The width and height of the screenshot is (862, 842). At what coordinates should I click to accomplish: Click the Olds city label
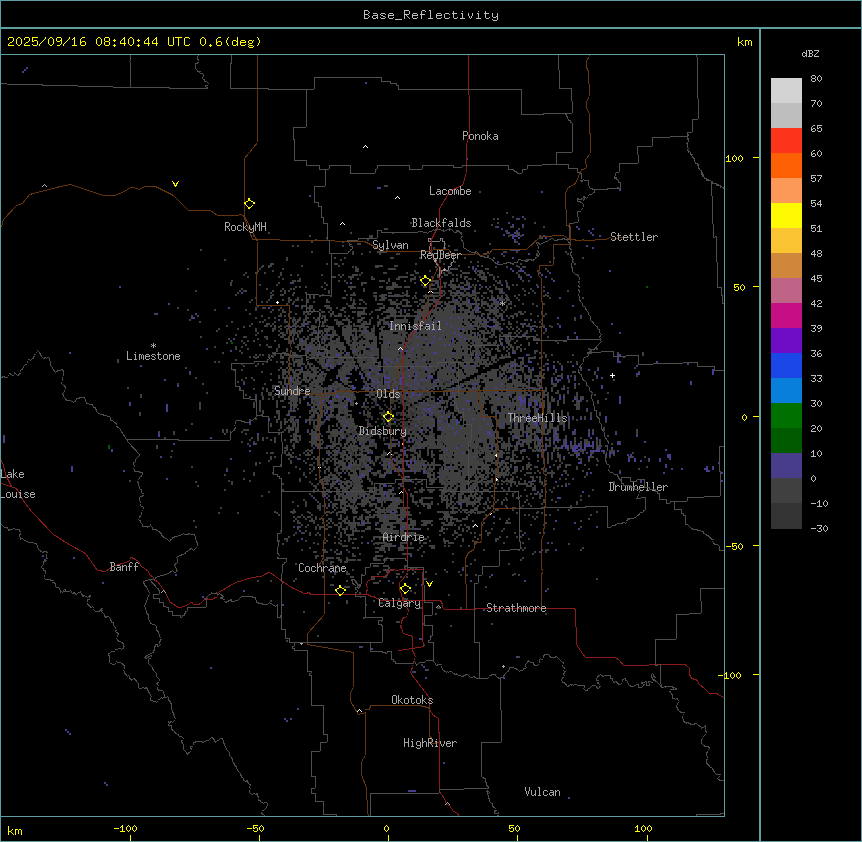pos(388,394)
